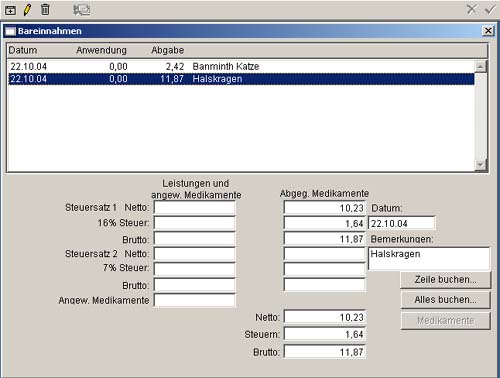Click the Datum field showing 22.10.04

coord(402,223)
